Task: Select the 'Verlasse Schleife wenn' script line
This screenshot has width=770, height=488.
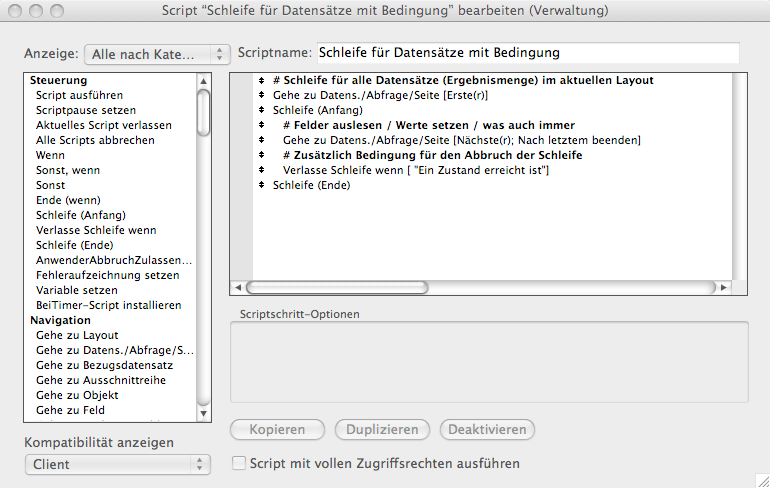Action: tap(416, 170)
